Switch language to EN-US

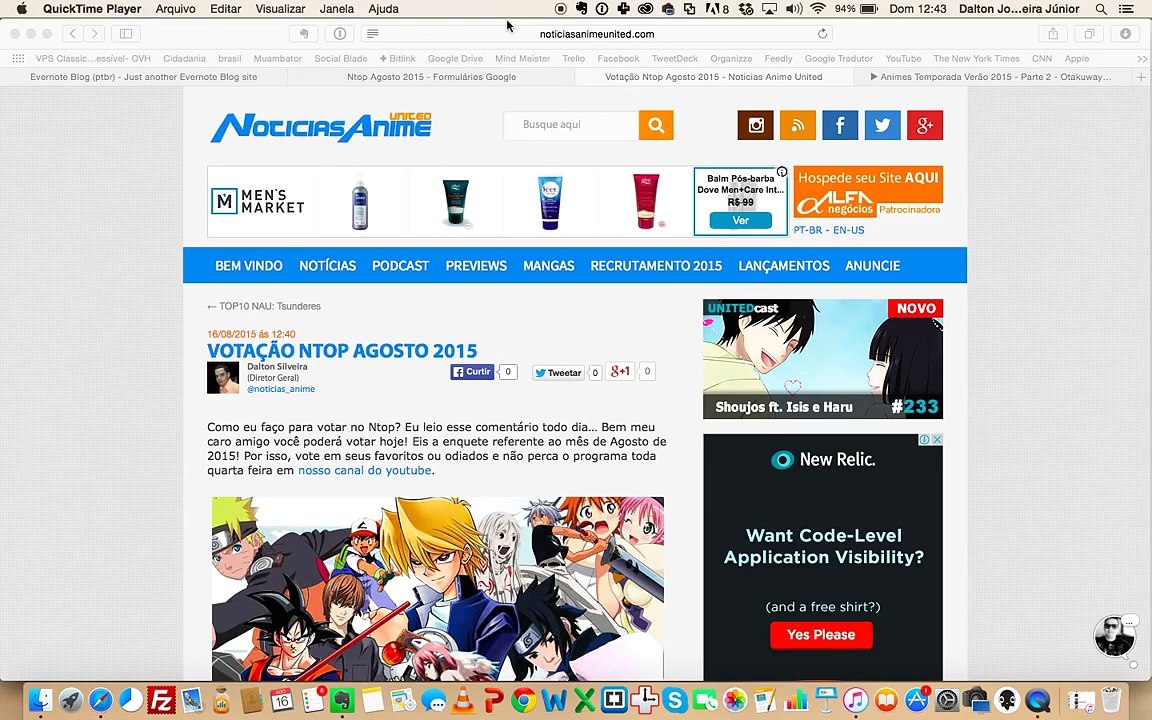point(849,230)
